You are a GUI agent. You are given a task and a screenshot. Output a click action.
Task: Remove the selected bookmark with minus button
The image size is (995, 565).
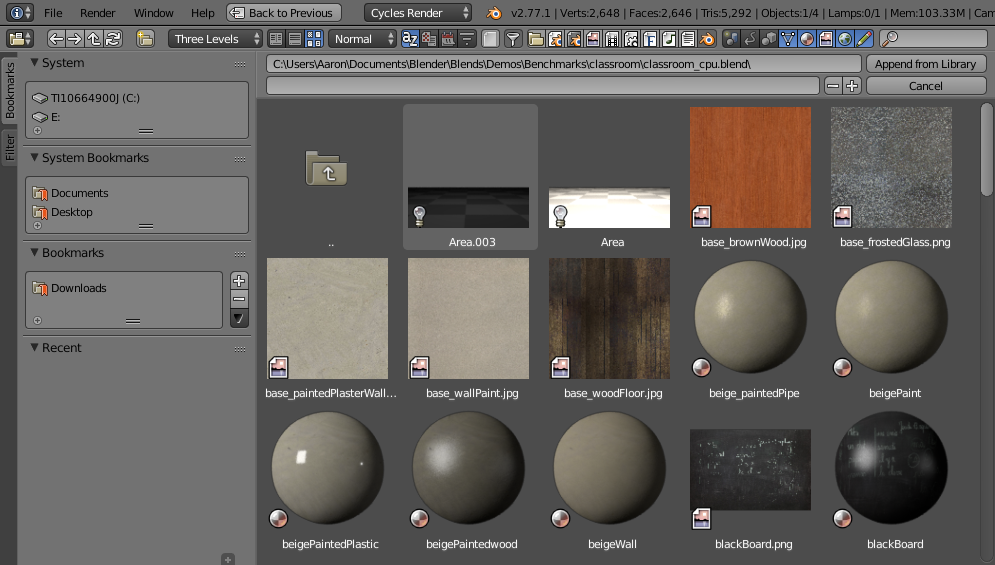(x=239, y=299)
